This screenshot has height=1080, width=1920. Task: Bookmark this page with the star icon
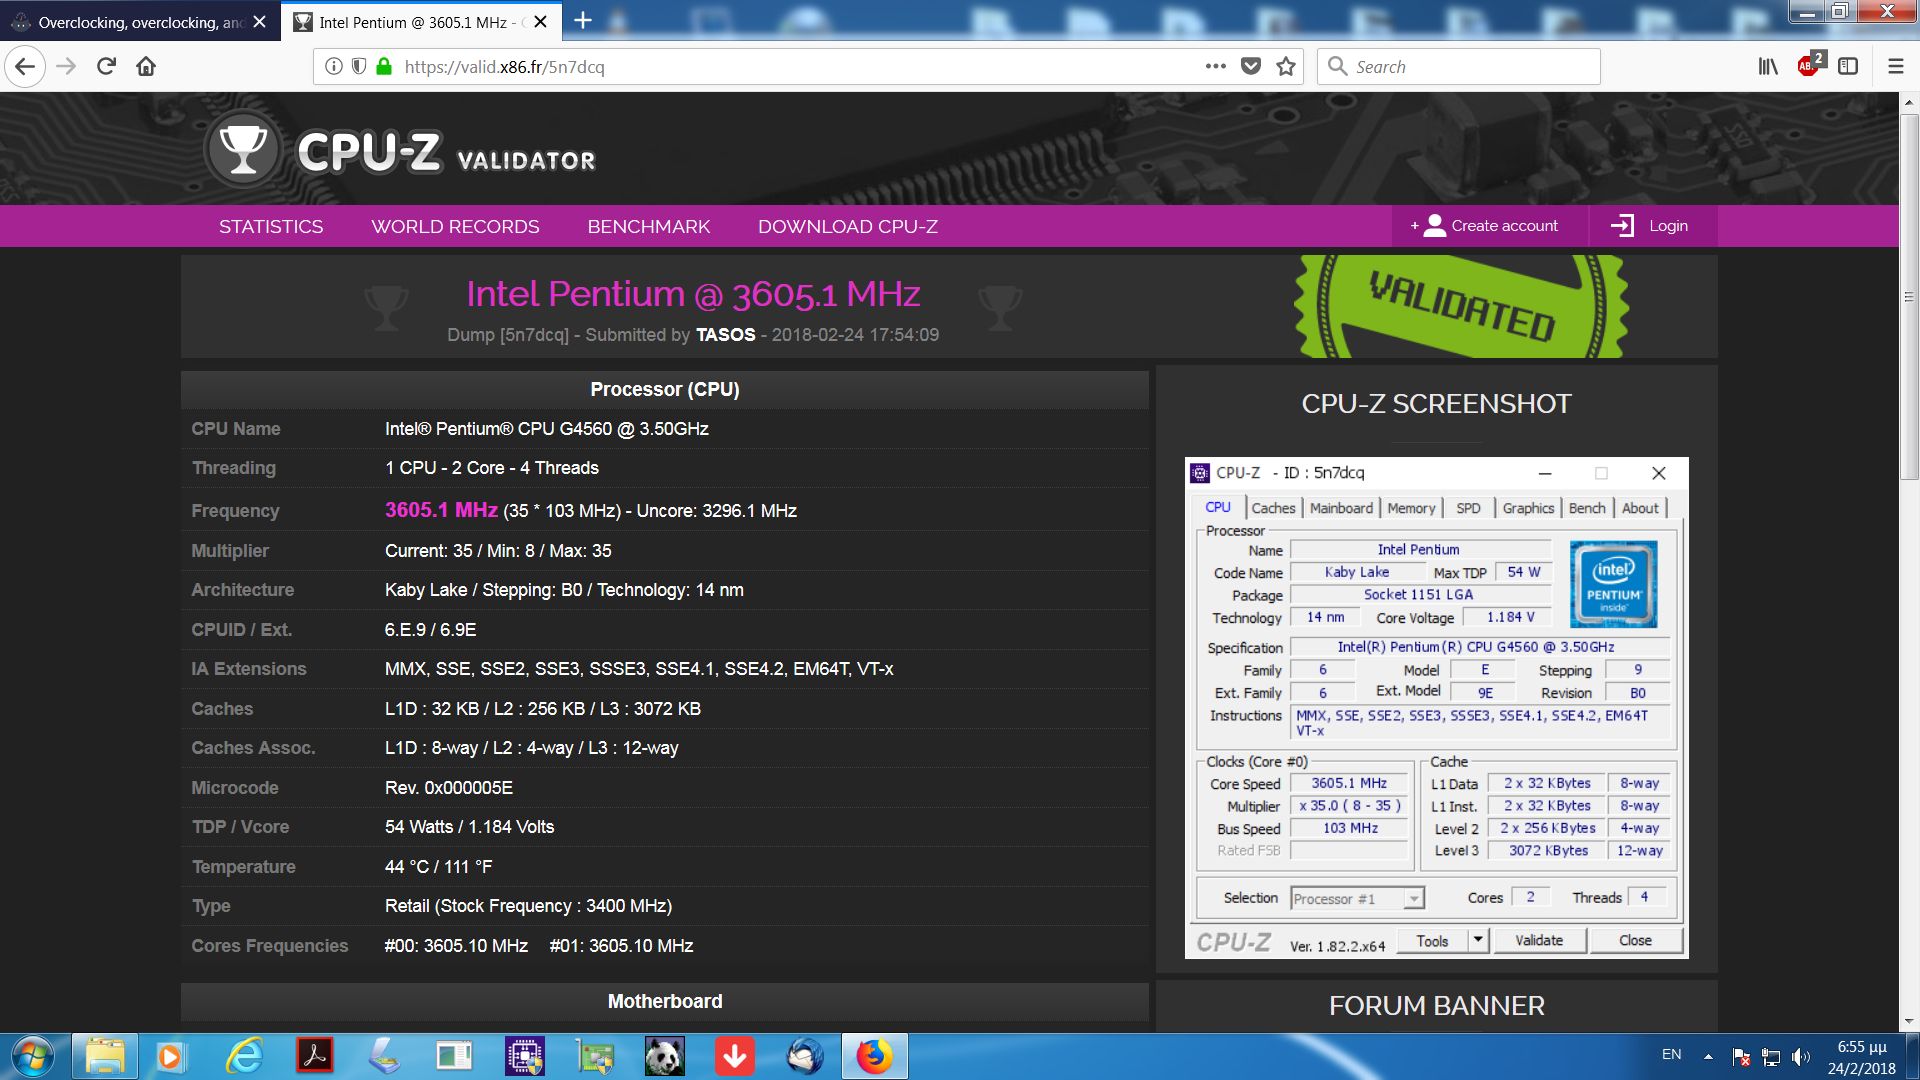point(1286,67)
